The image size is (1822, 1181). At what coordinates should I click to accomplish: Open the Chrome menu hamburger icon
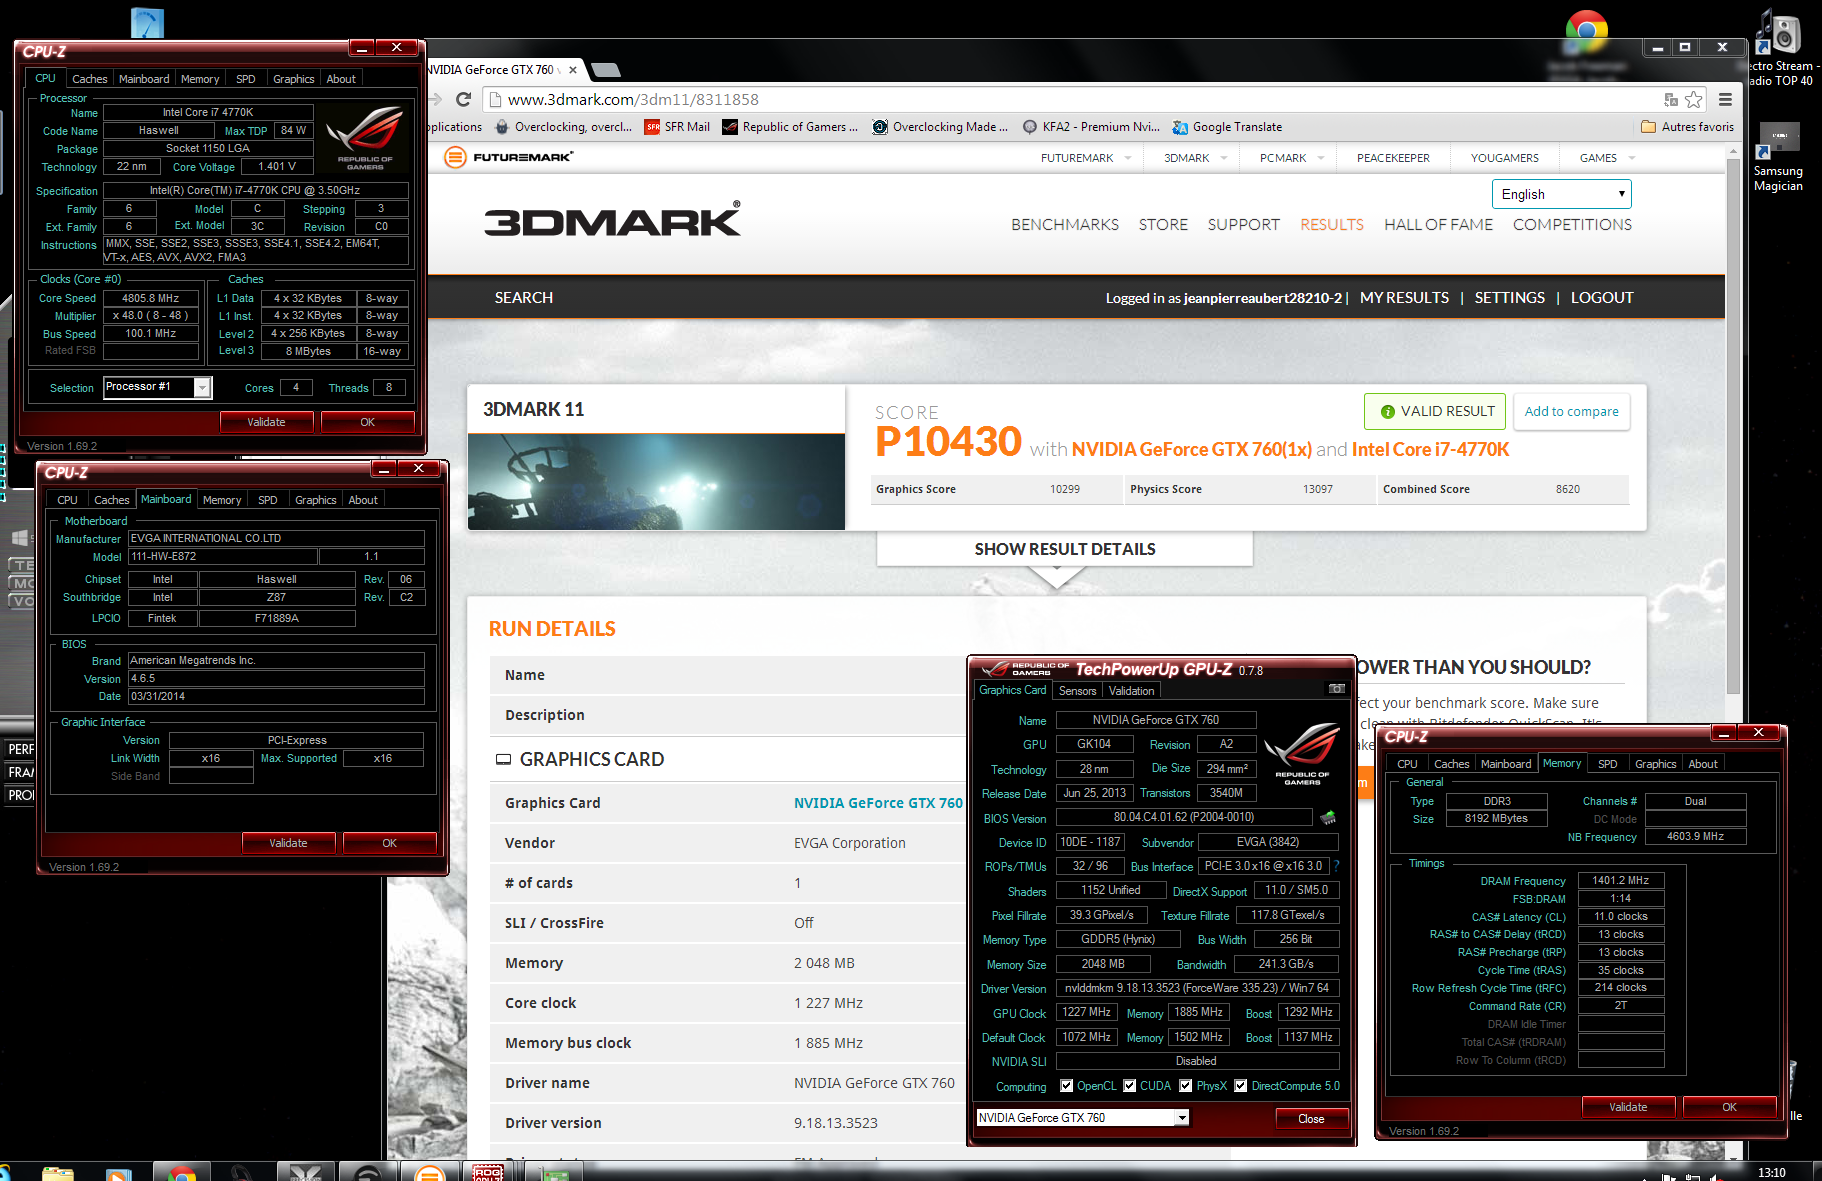click(1725, 99)
